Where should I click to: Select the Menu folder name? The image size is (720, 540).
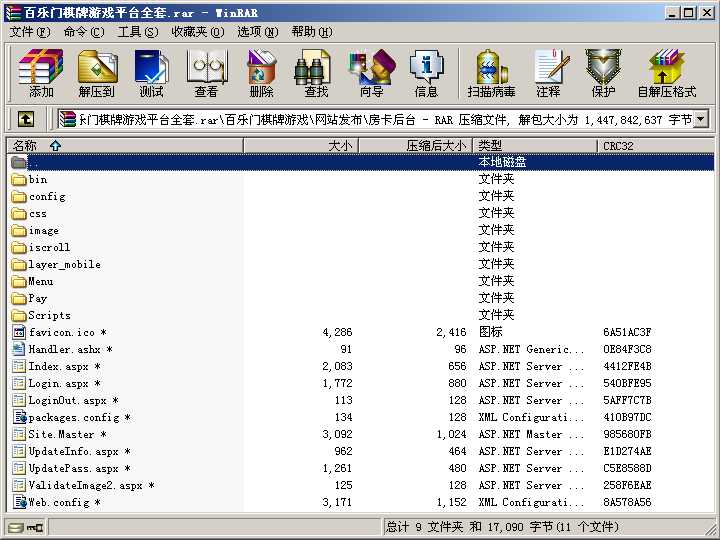(x=40, y=281)
